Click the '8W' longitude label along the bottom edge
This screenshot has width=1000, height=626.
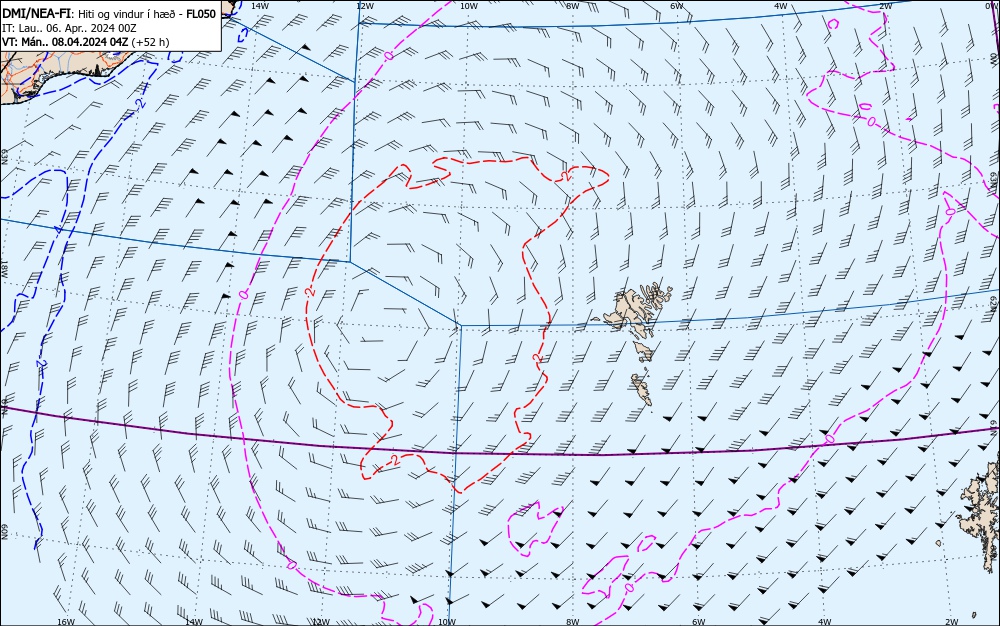tap(573, 622)
